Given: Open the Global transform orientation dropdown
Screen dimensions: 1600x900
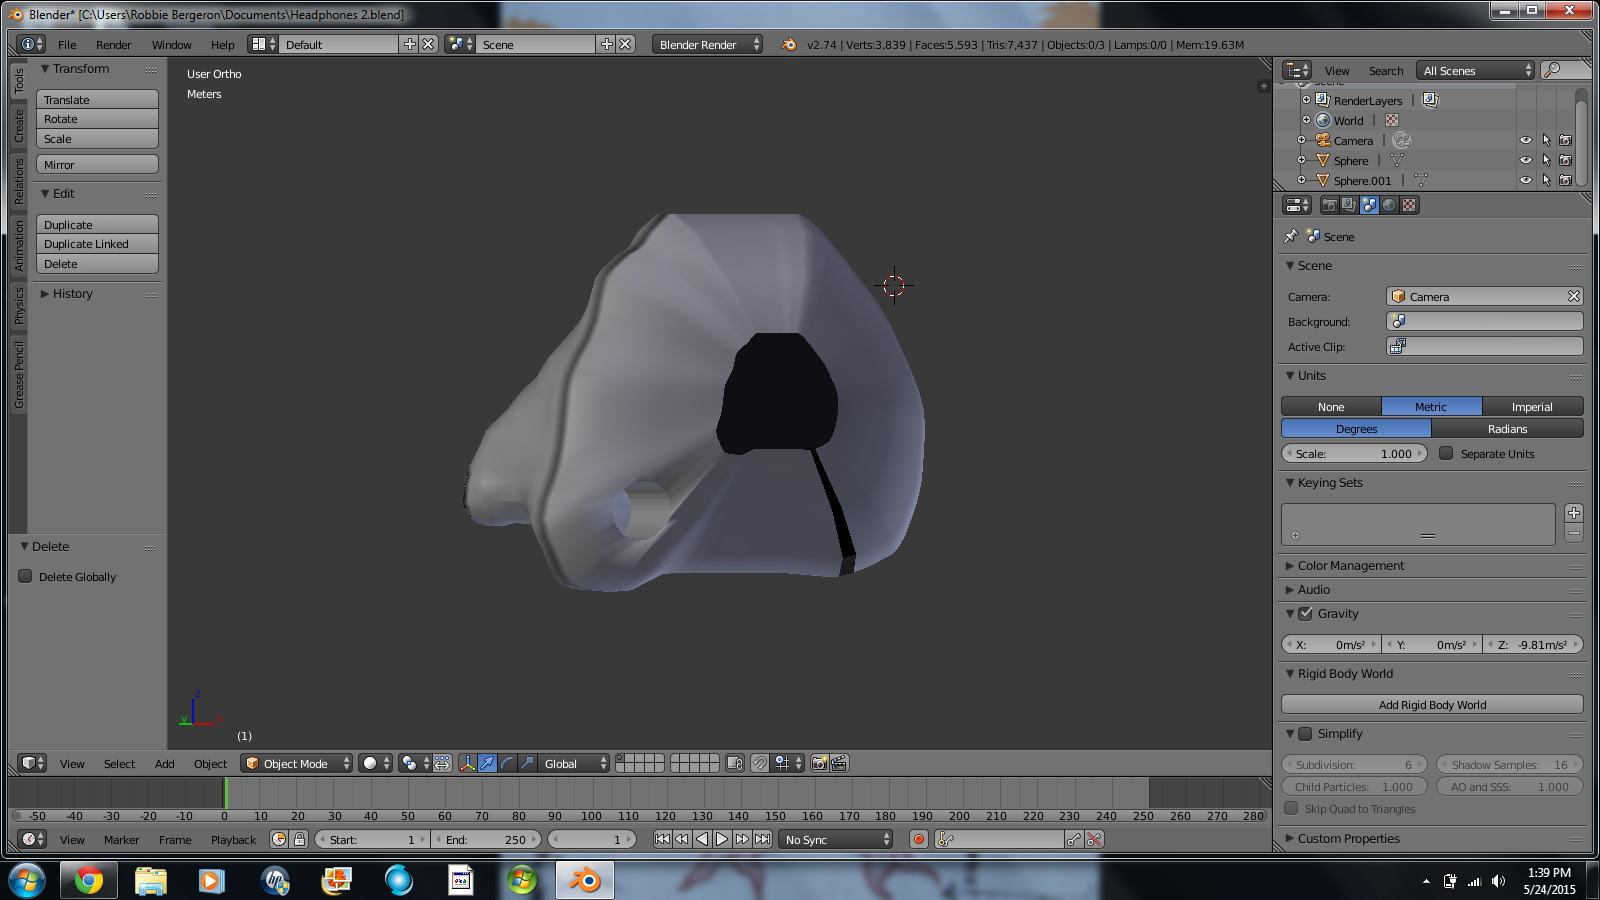Looking at the screenshot, I should pos(572,763).
